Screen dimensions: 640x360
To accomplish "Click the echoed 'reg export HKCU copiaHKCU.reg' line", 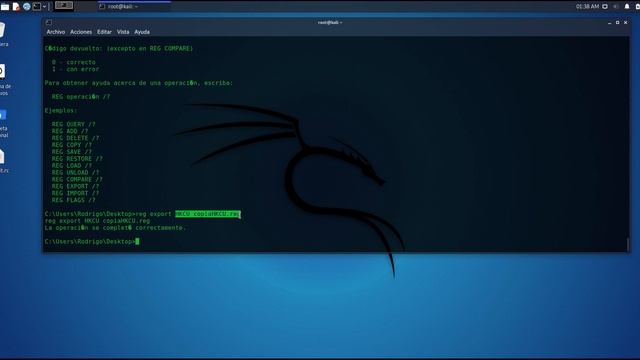I will [x=97, y=221].
